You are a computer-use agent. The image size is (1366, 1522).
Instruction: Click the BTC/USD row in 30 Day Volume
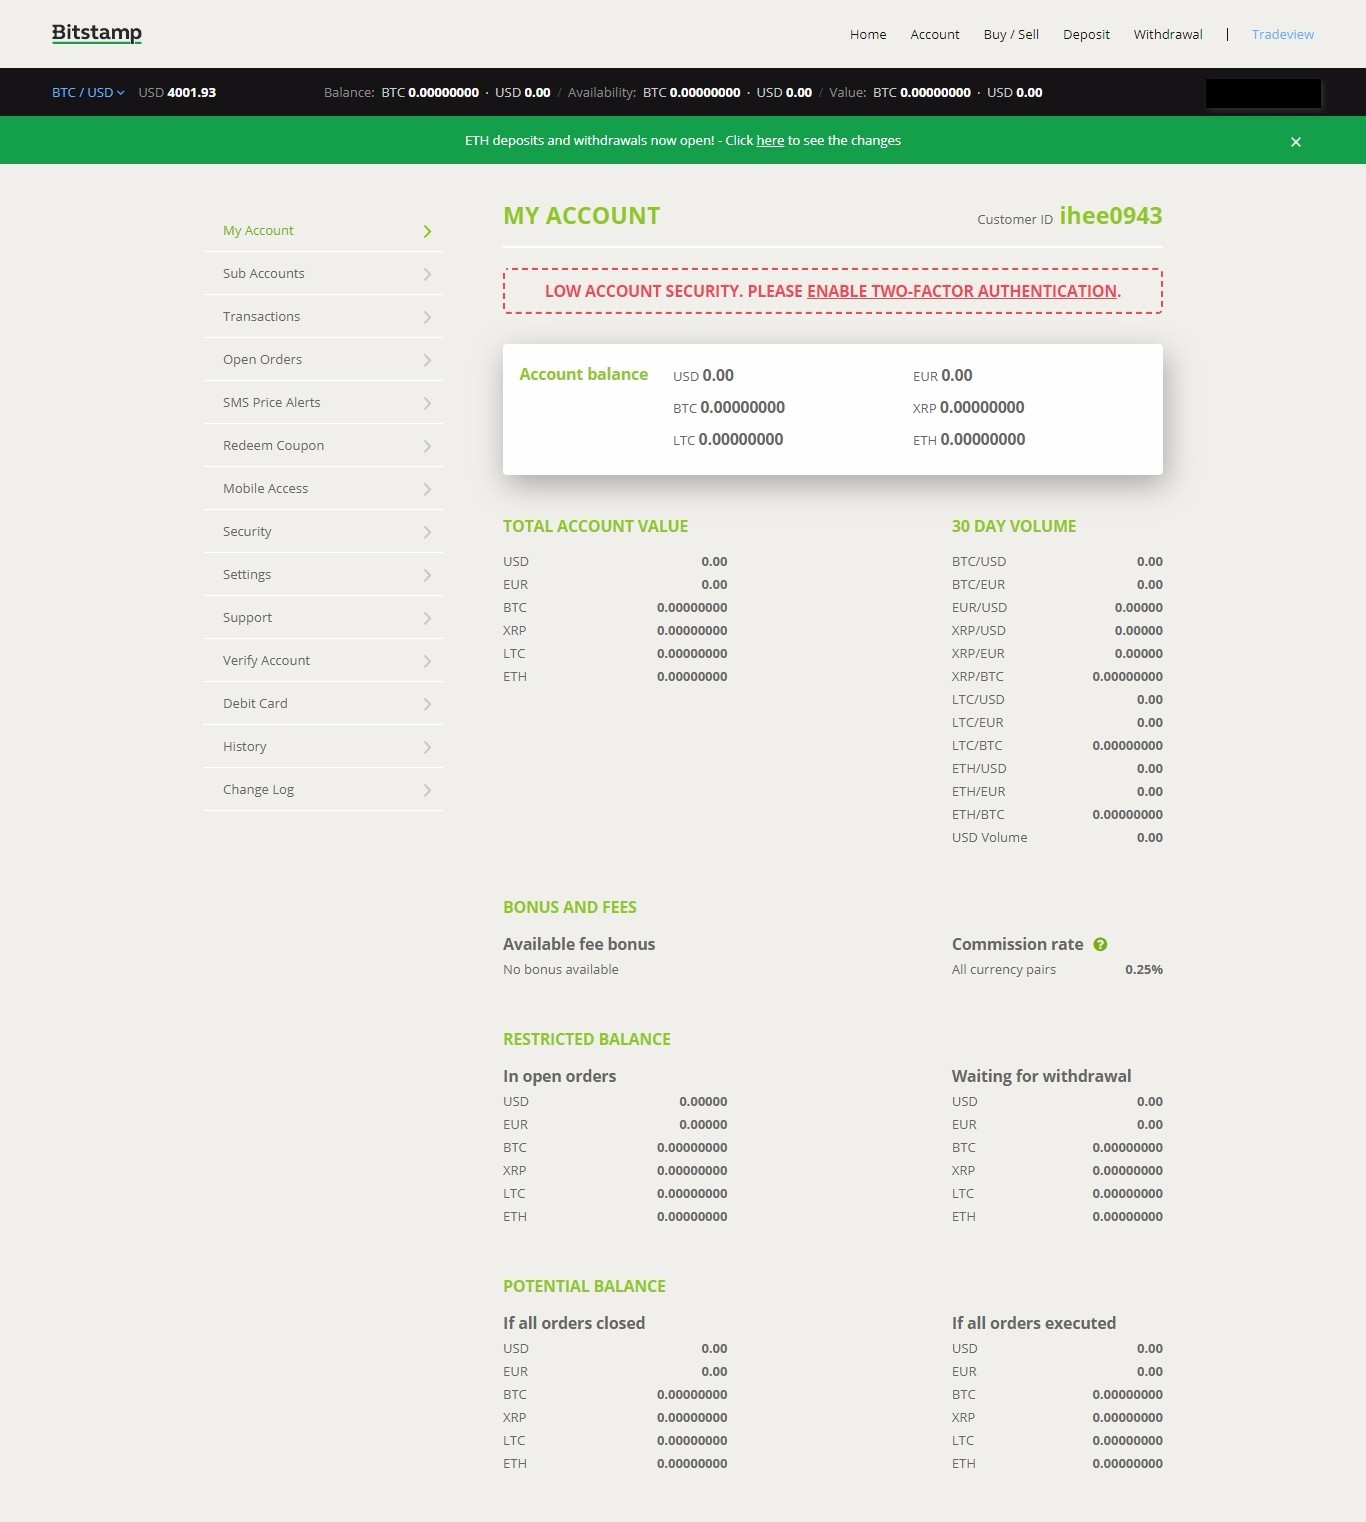(x=1057, y=561)
